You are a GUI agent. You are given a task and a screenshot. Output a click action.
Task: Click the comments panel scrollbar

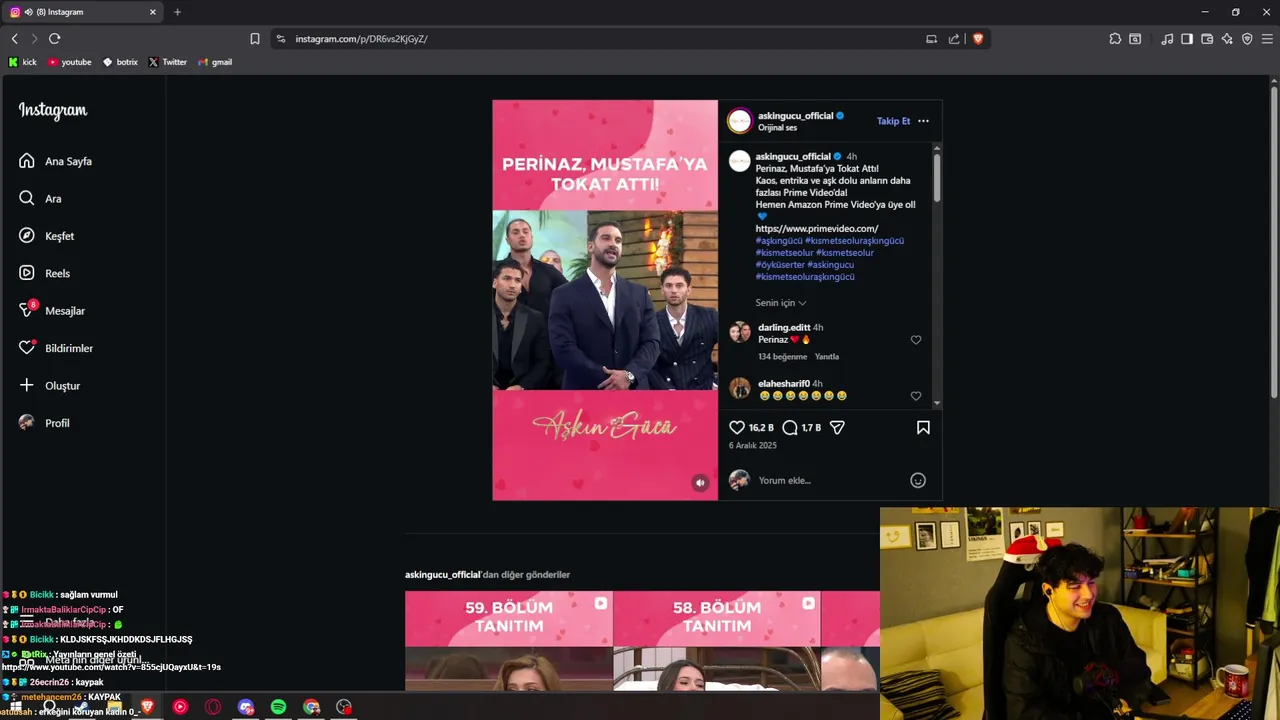[937, 177]
